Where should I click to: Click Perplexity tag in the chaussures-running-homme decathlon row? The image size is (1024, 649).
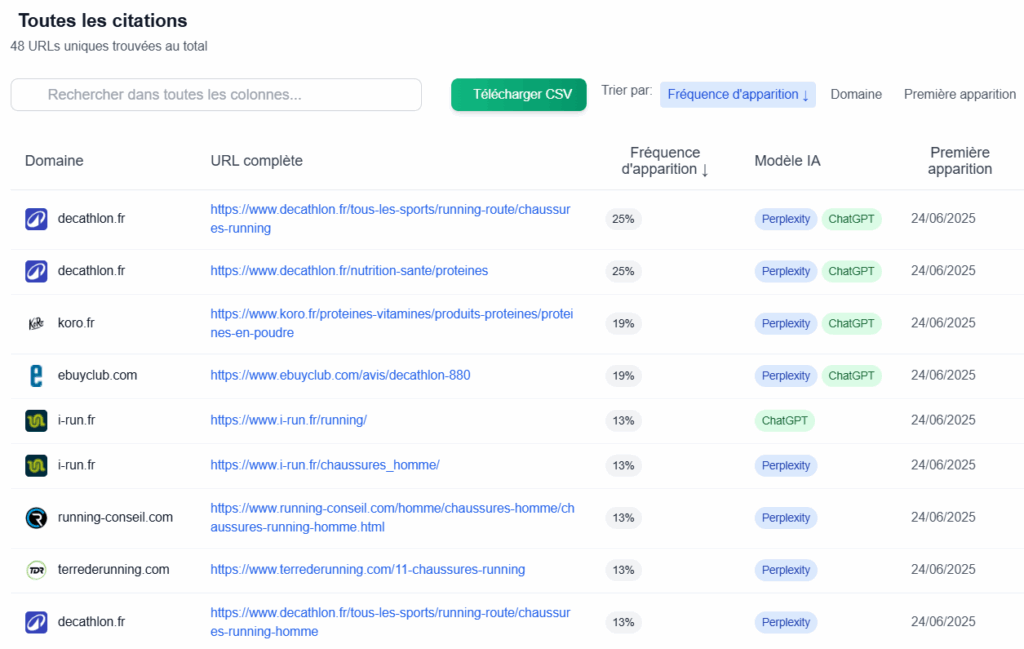(x=786, y=623)
